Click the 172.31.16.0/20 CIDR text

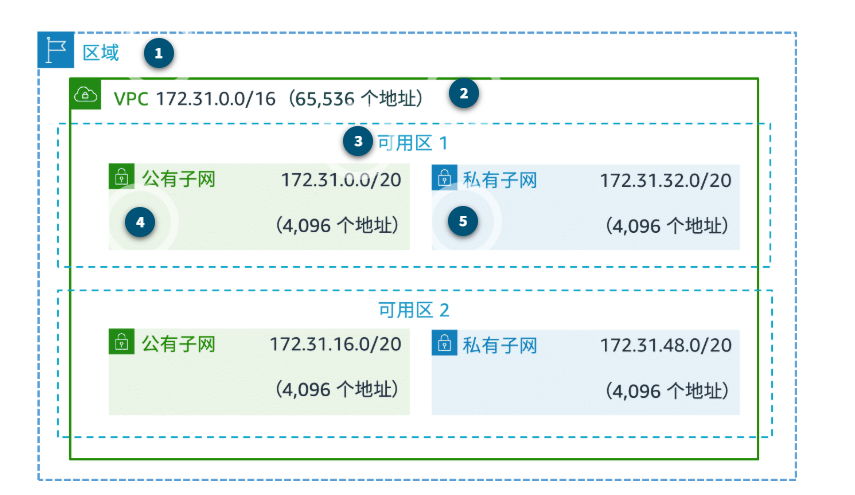336,344
